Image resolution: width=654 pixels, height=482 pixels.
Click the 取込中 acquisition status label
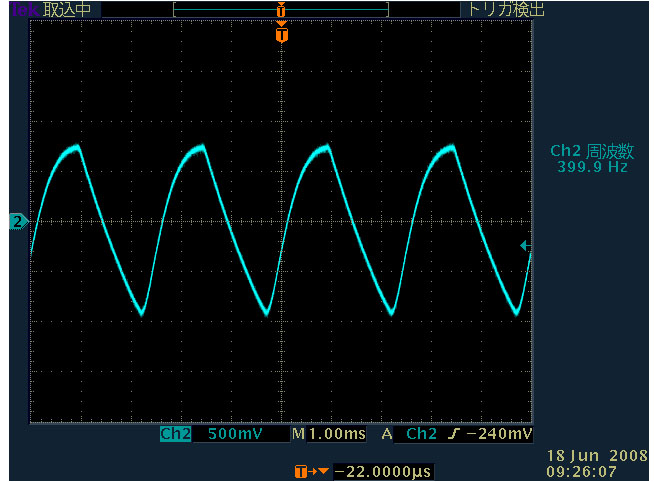tap(66, 9)
